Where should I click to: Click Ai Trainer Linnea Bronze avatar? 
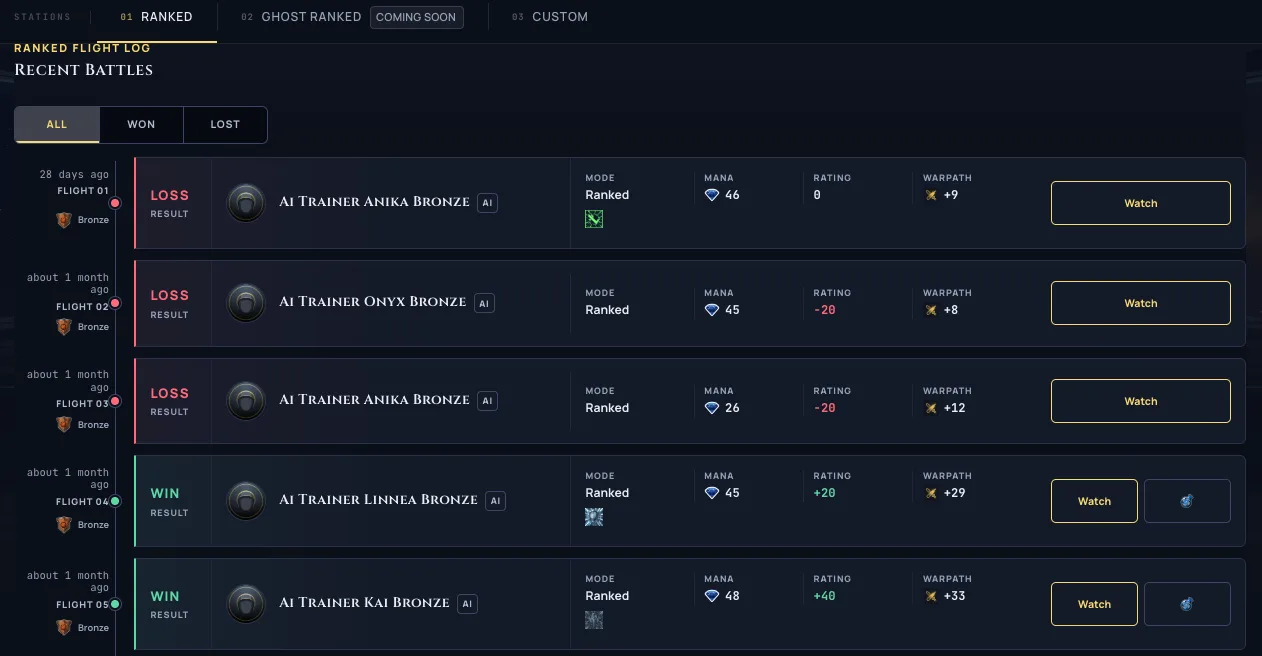click(x=246, y=501)
